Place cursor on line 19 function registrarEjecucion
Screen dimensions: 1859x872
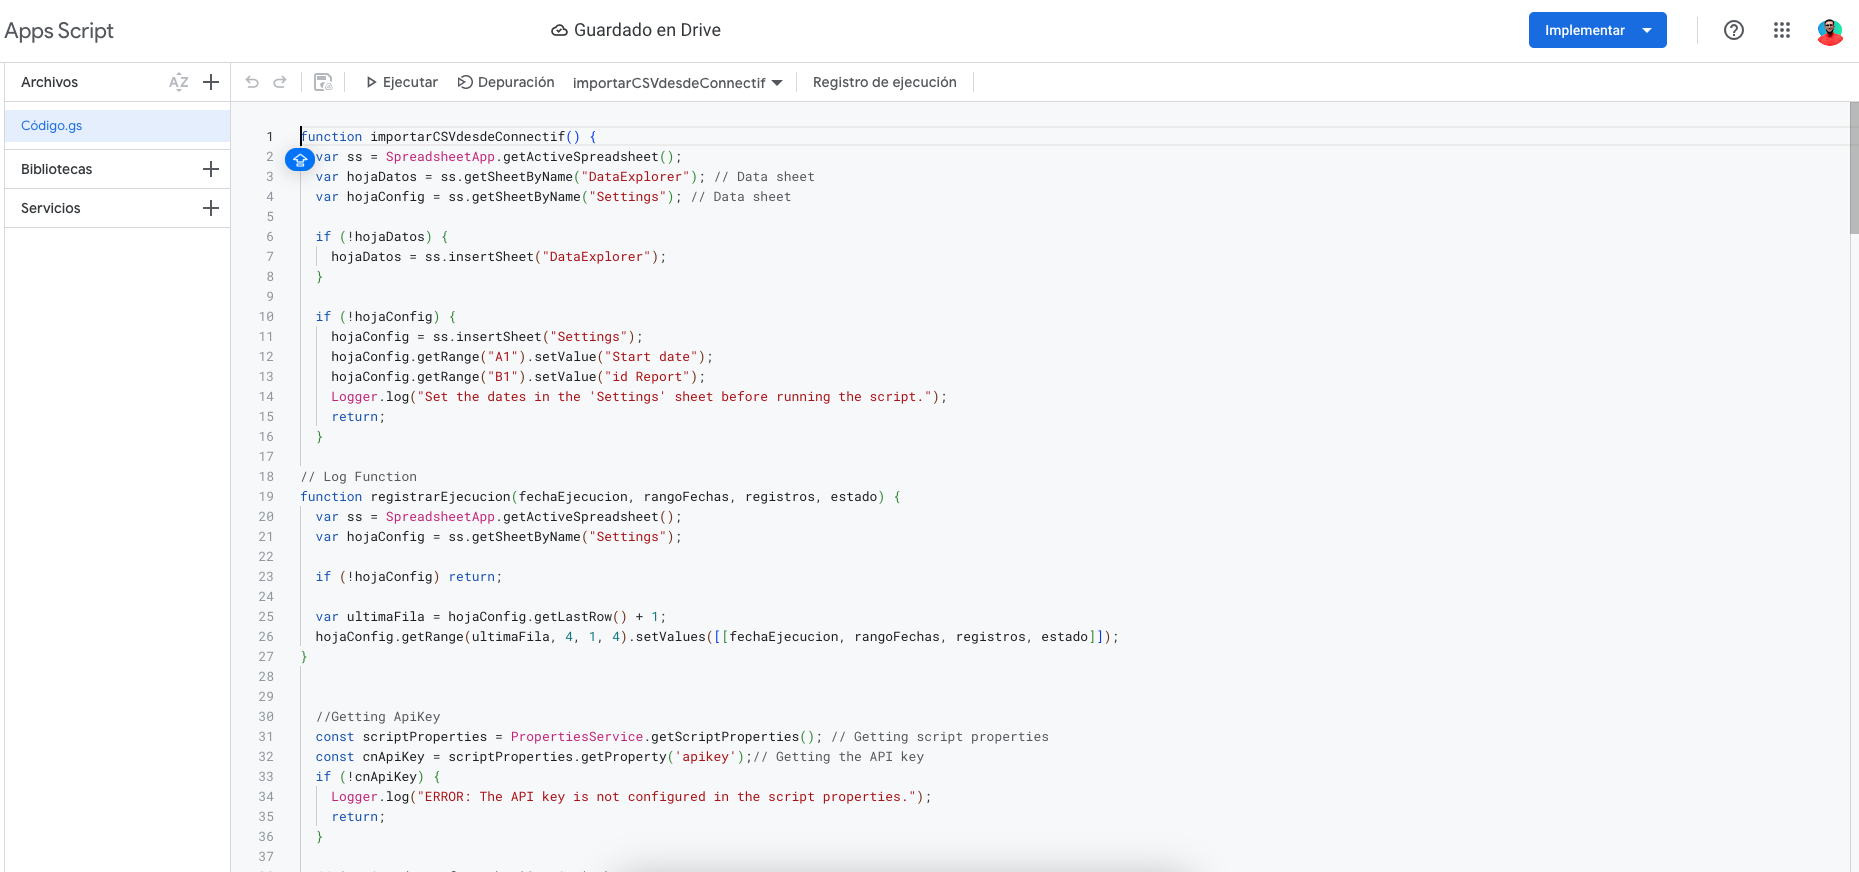(440, 497)
